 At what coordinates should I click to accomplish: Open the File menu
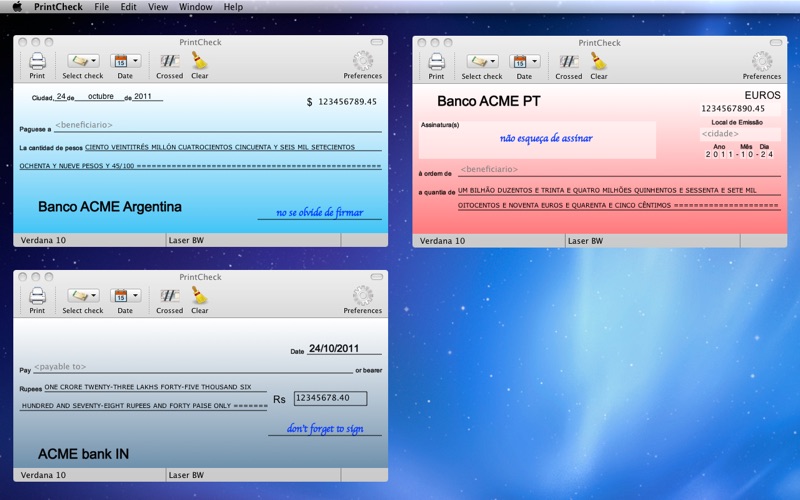[102, 7]
